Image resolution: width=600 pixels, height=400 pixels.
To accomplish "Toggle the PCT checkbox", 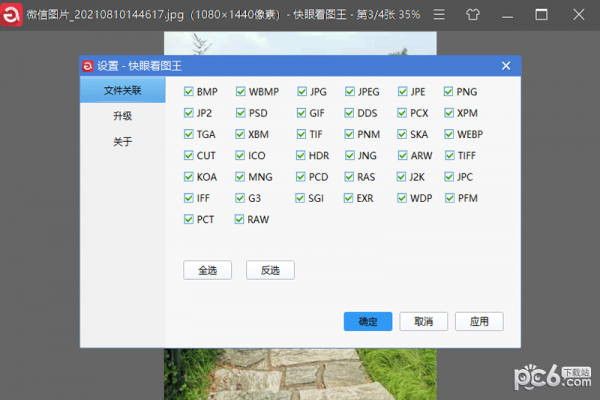I will click(x=188, y=219).
